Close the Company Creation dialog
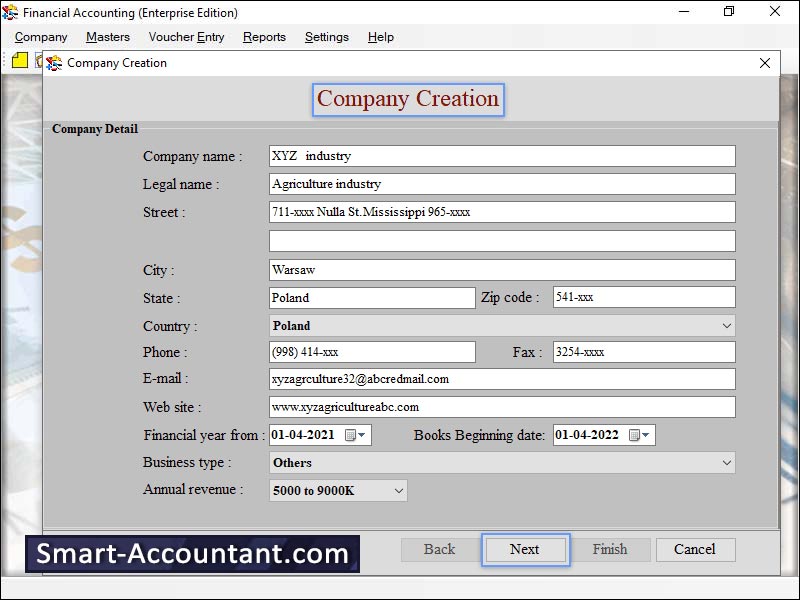800x600 pixels. click(x=765, y=63)
